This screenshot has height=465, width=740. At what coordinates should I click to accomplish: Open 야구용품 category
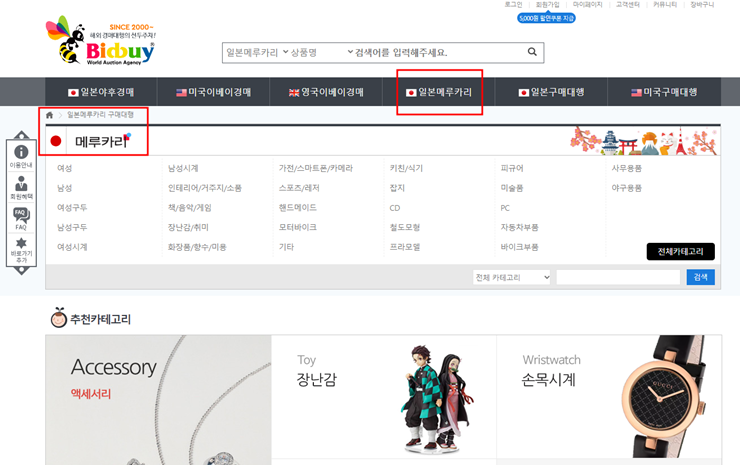click(x=627, y=188)
